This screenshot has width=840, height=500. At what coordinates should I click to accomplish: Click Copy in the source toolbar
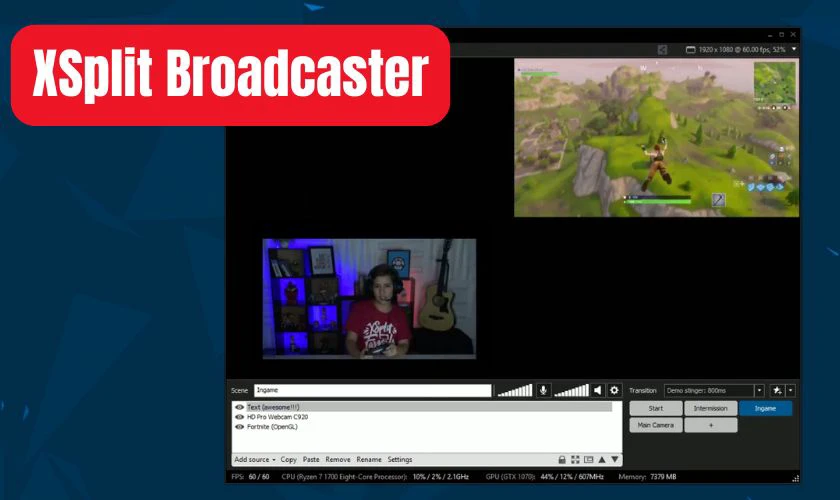click(288, 459)
